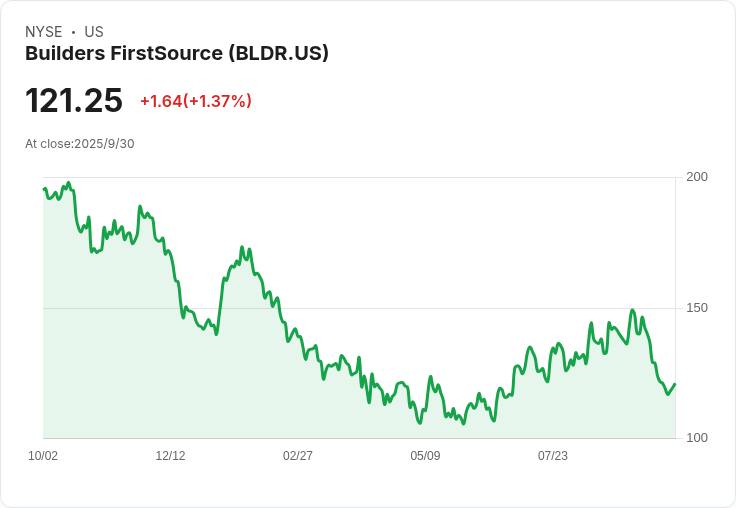736x508 pixels.
Task: Click the 10/02 date axis label
Action: click(x=43, y=455)
